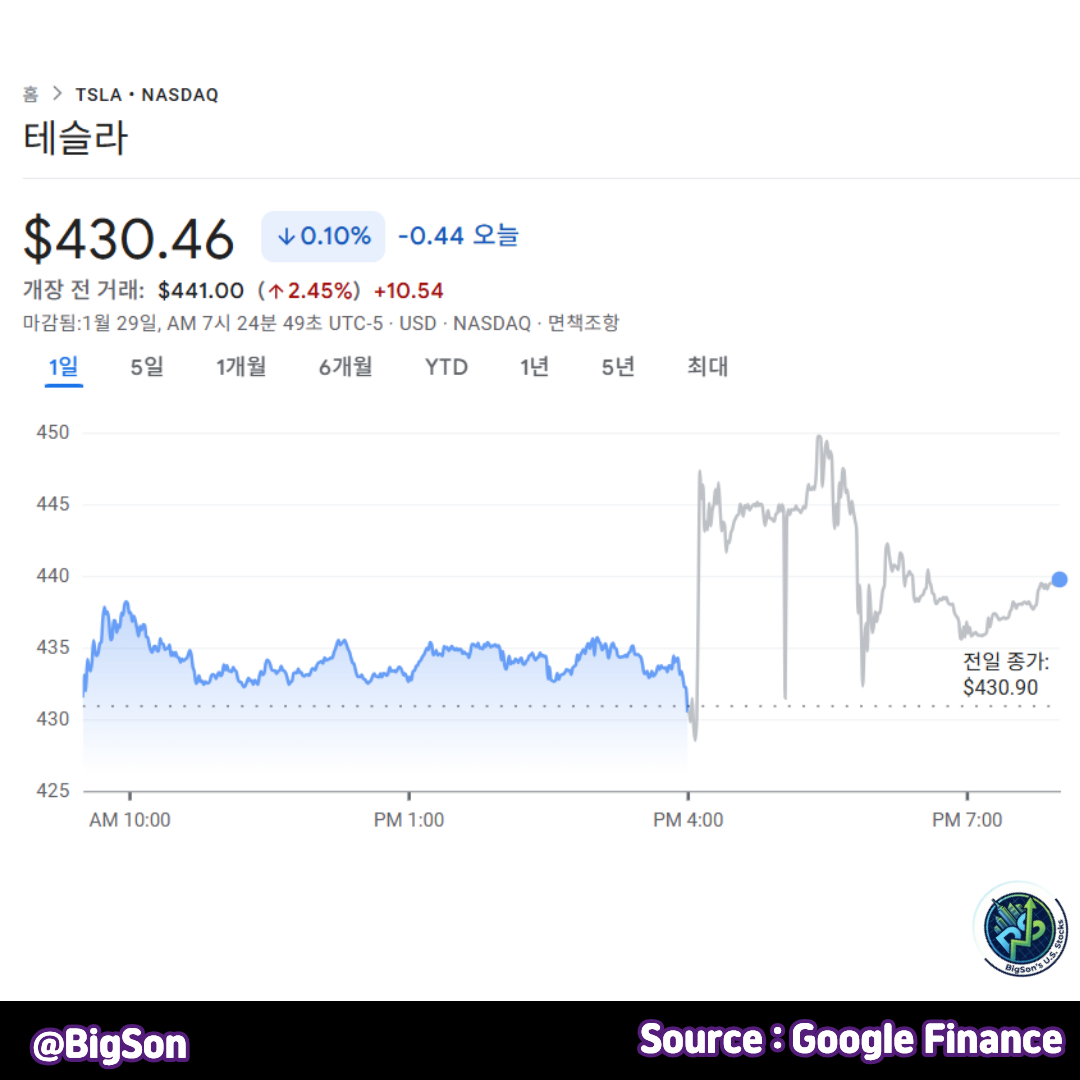Click the breadcrumb chevron next to 홈
This screenshot has width=1080, height=1080.
click(58, 94)
